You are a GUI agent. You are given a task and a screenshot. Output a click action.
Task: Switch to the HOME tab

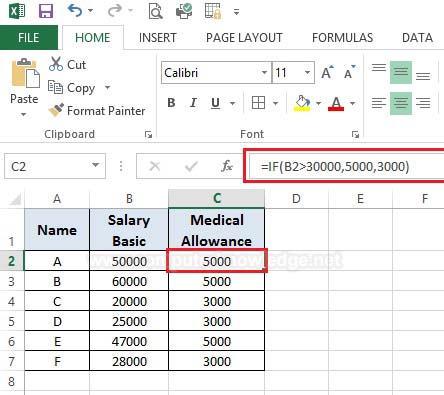point(92,38)
